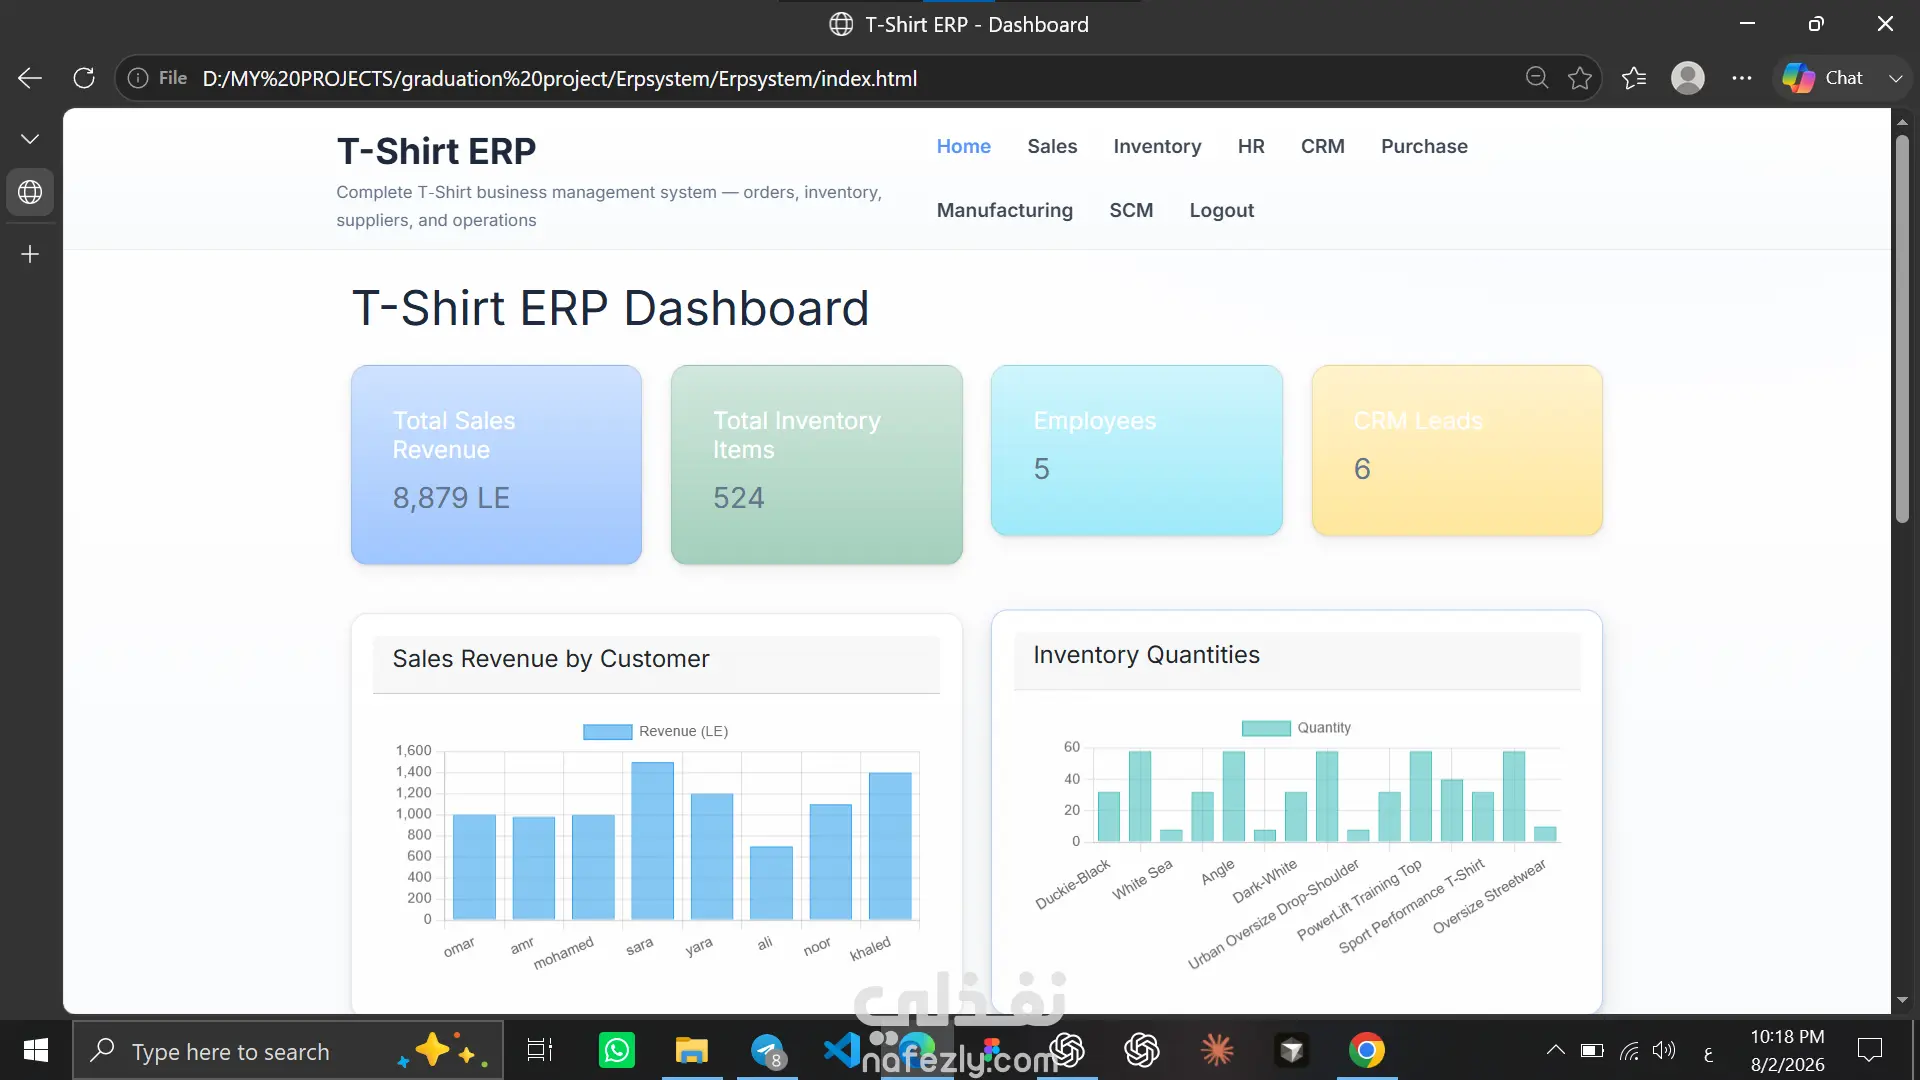Image resolution: width=1920 pixels, height=1080 pixels.
Task: Open Telegram from the taskbar
Action: coord(767,1050)
